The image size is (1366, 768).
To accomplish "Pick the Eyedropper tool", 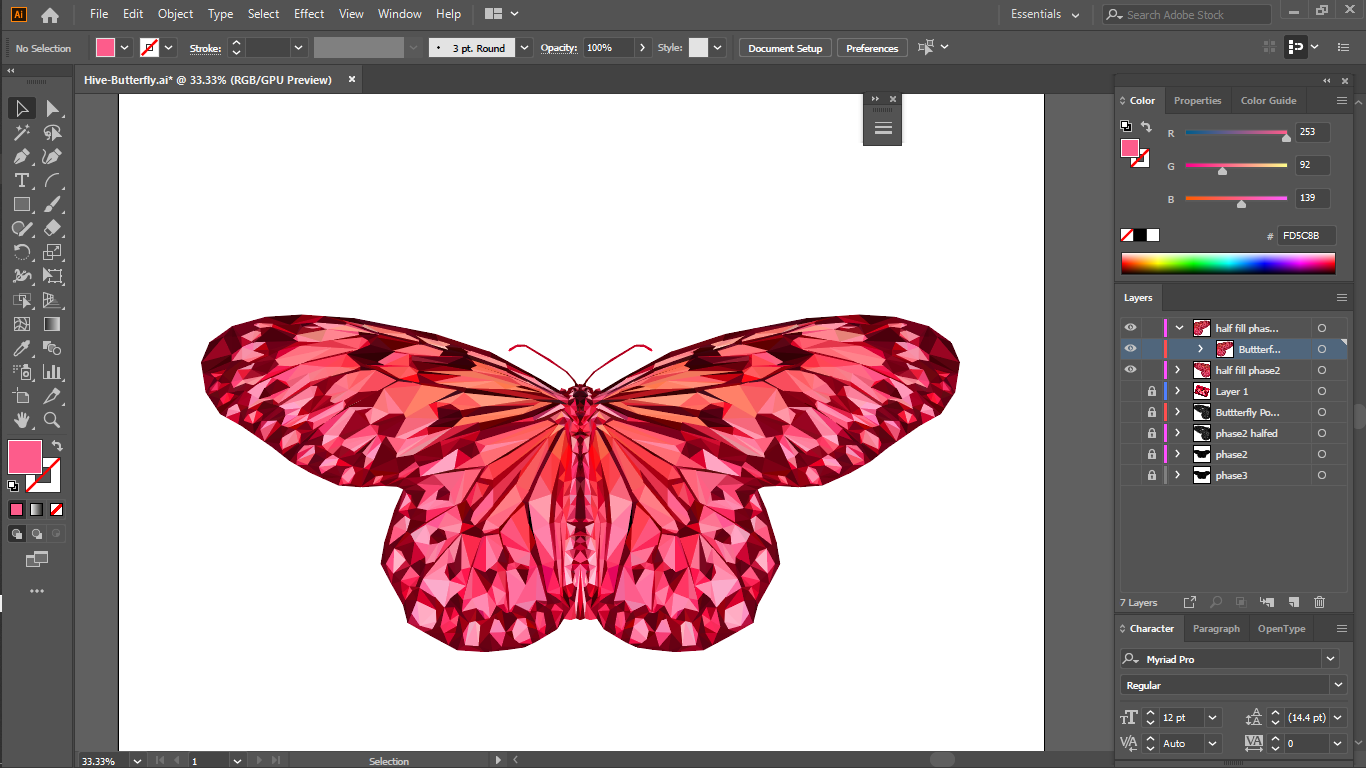I will (x=21, y=348).
